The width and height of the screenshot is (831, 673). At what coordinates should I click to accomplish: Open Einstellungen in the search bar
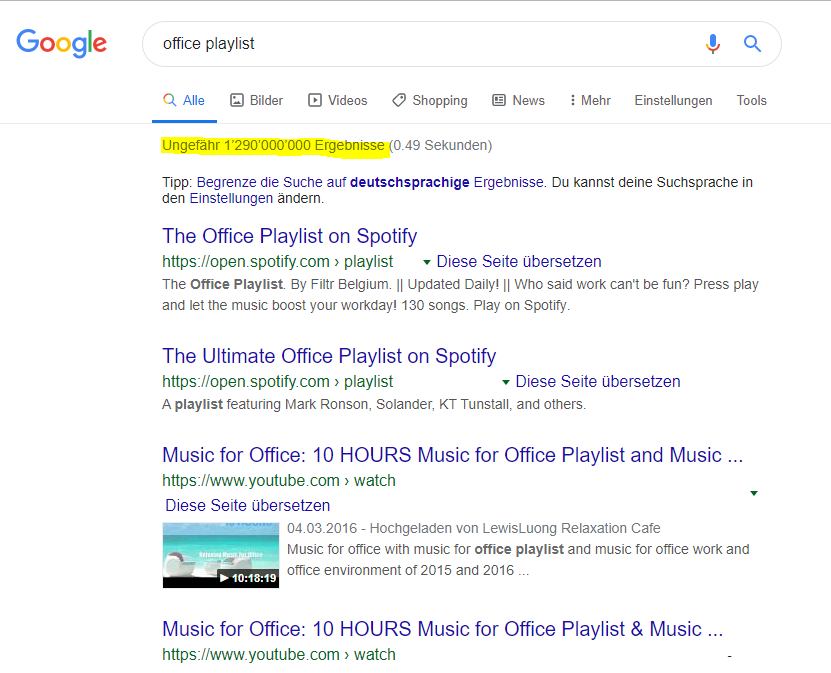[673, 100]
